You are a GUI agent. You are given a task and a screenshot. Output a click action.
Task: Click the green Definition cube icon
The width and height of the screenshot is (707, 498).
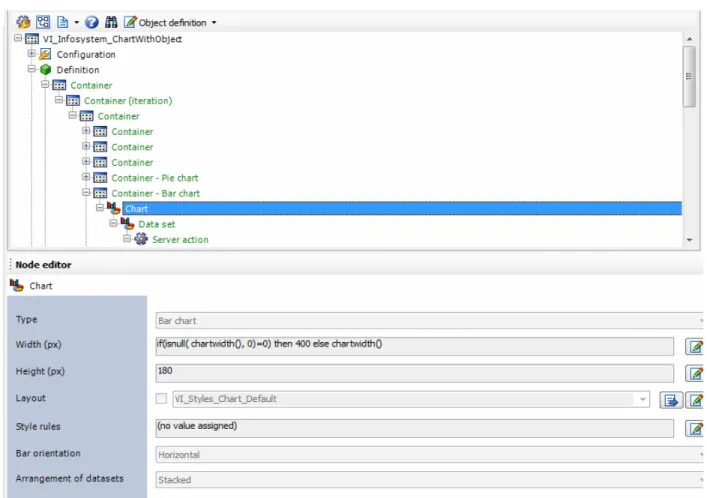46,70
